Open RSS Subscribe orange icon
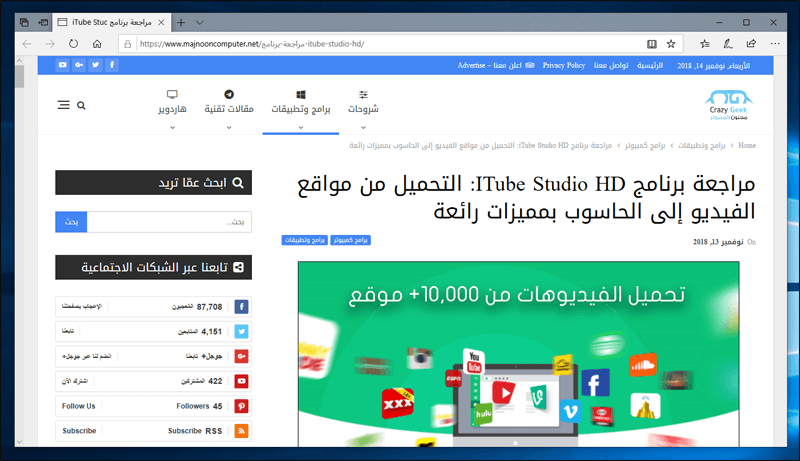 (241, 431)
